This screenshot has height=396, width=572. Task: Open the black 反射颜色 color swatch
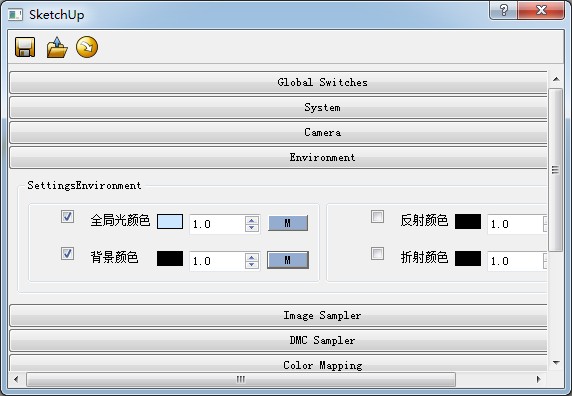coord(468,222)
